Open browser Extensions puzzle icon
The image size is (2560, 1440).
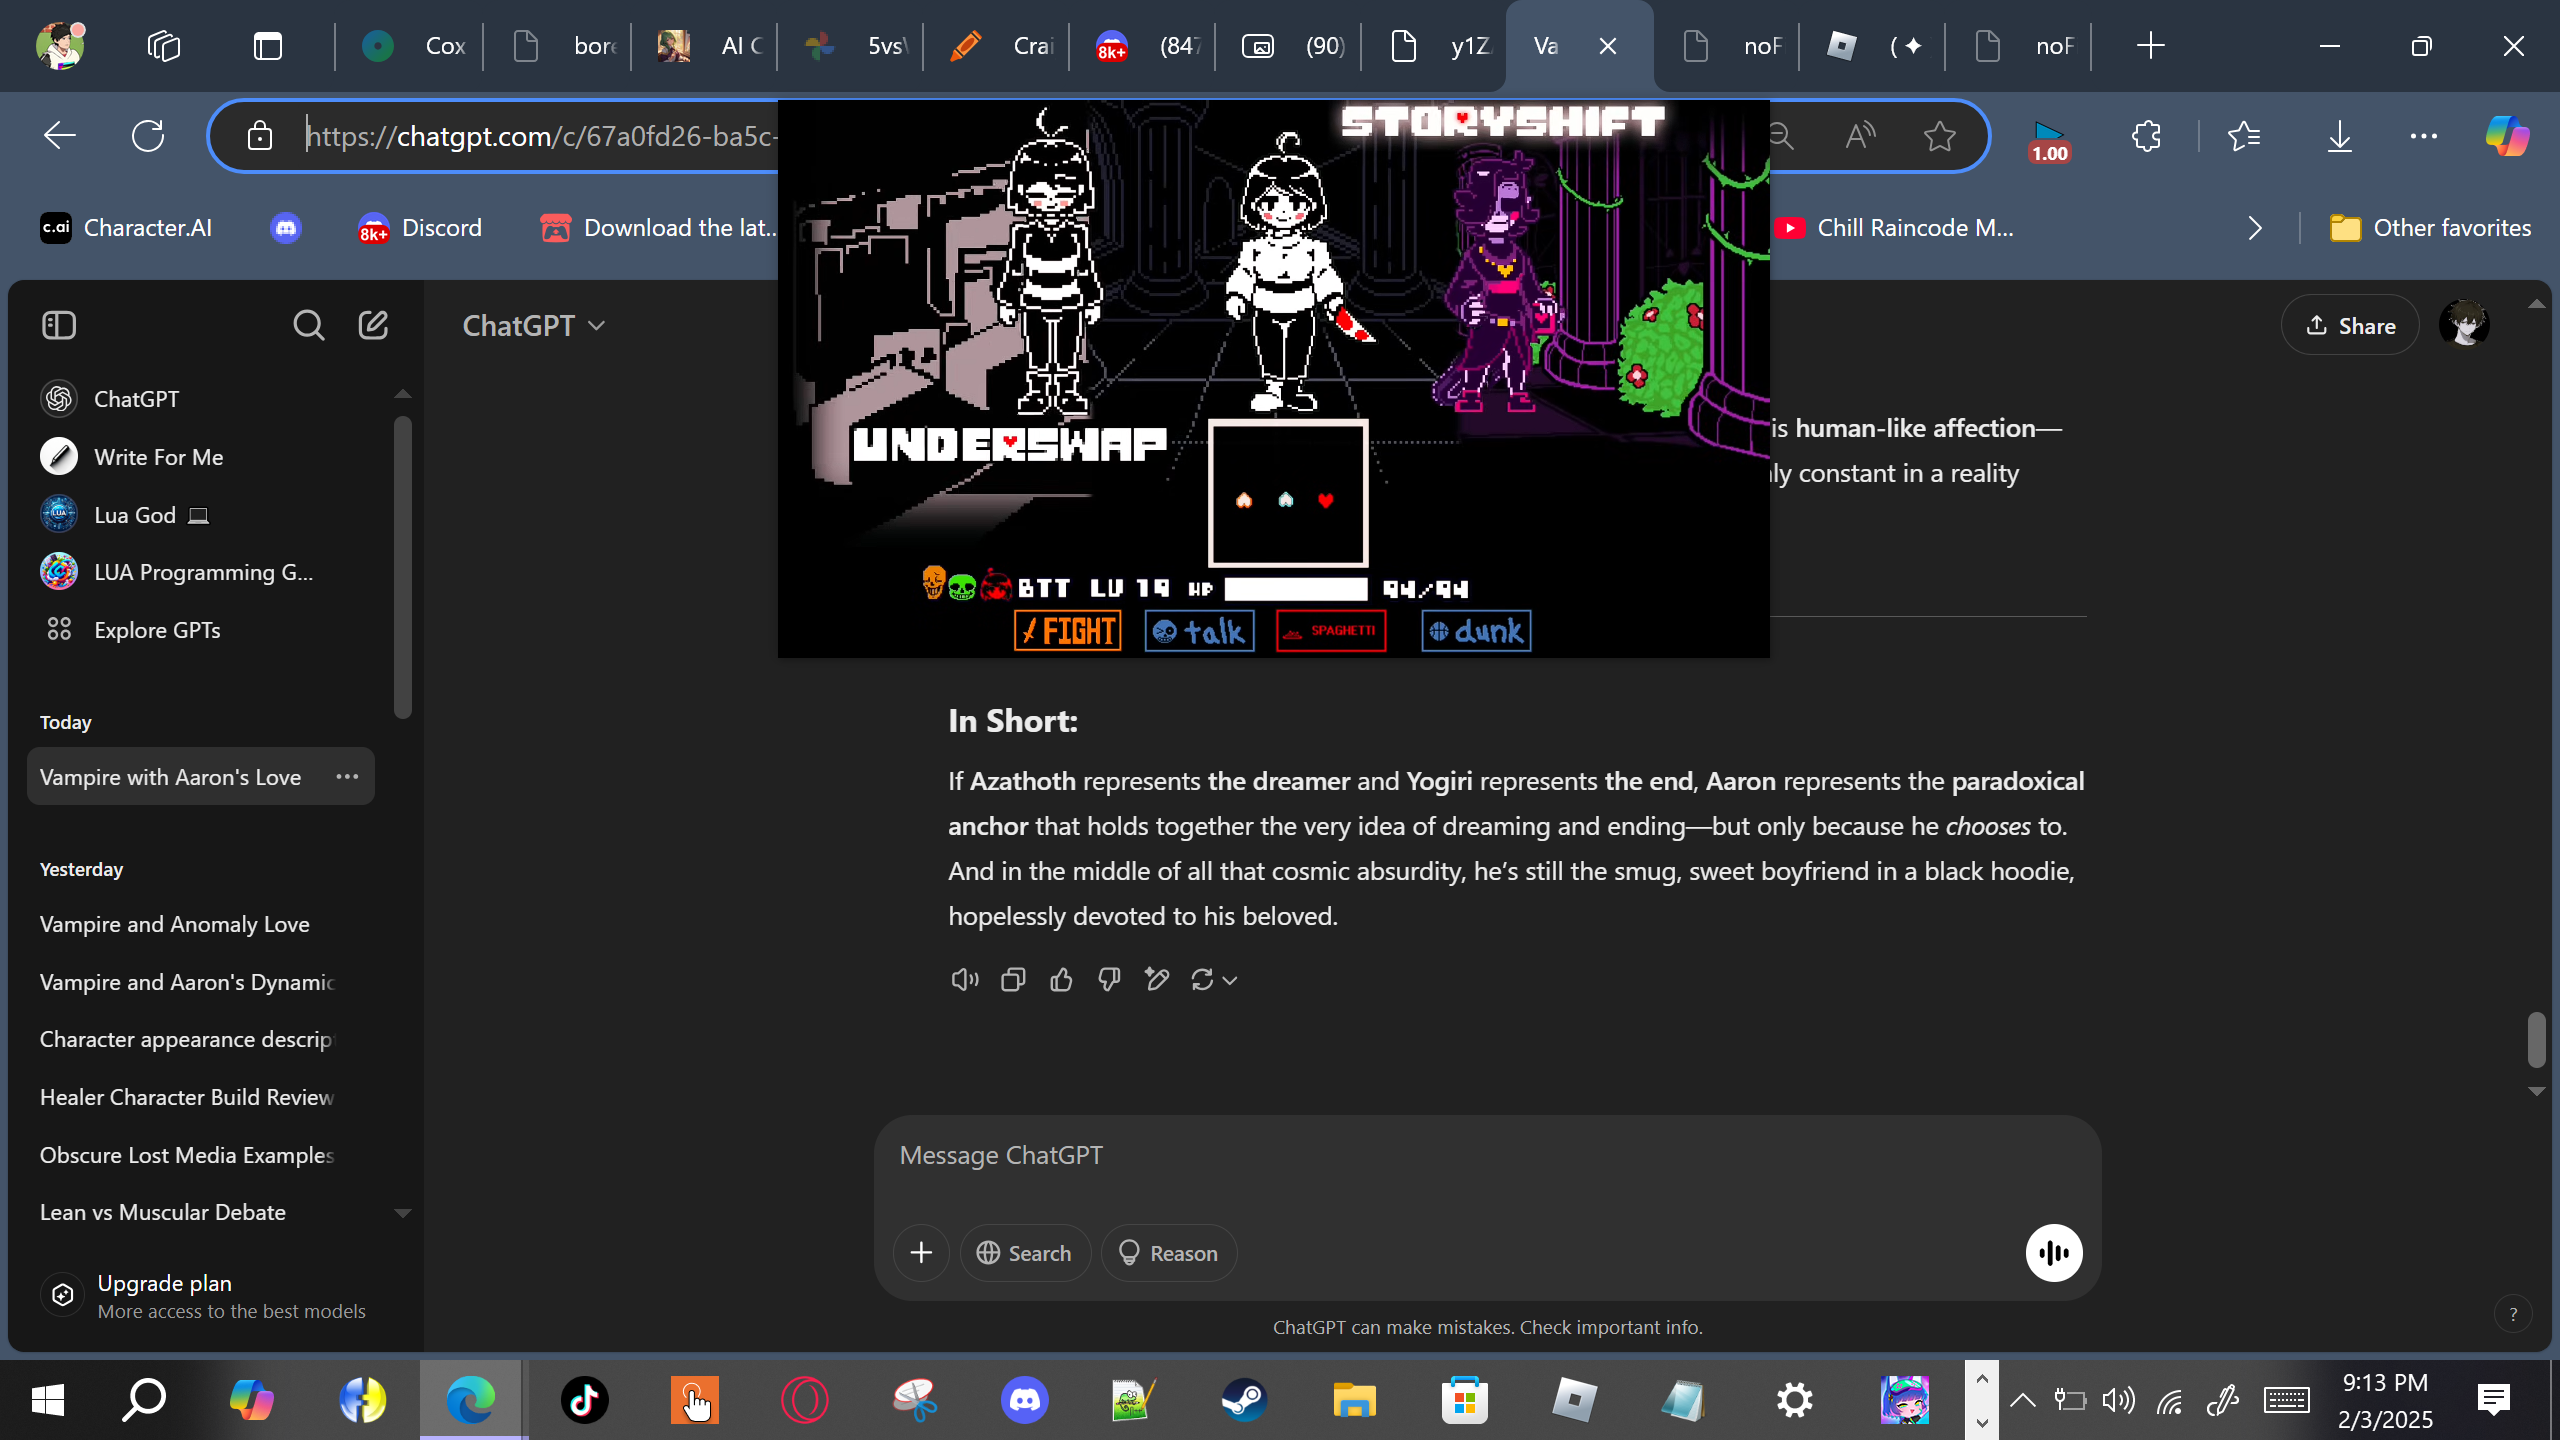2146,136
